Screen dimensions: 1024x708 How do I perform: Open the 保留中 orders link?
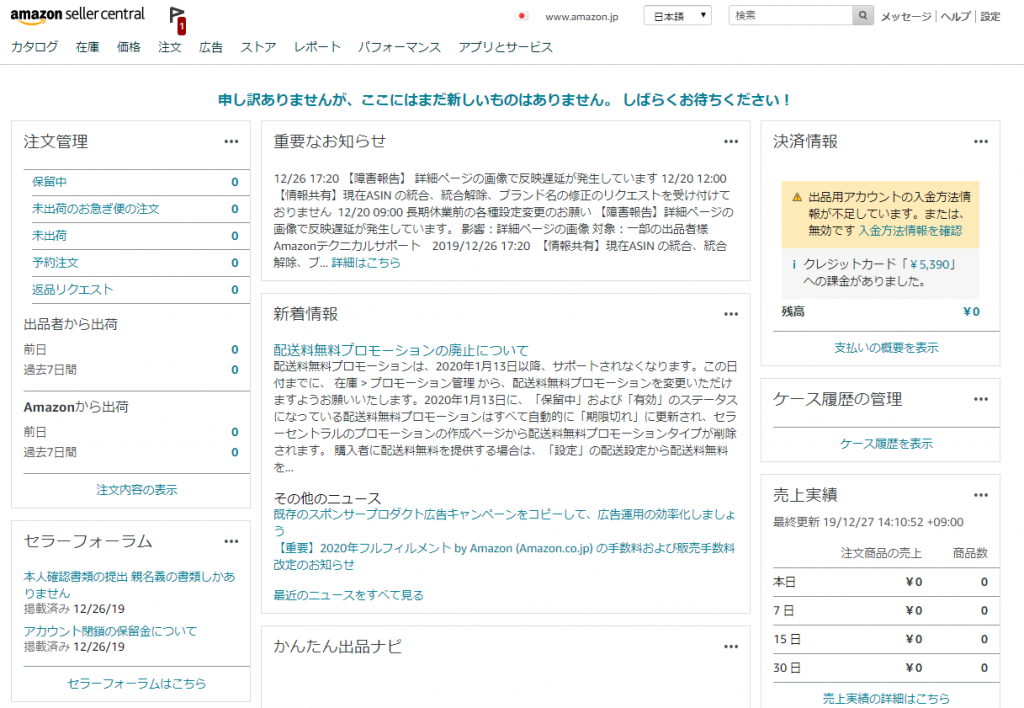click(x=49, y=182)
